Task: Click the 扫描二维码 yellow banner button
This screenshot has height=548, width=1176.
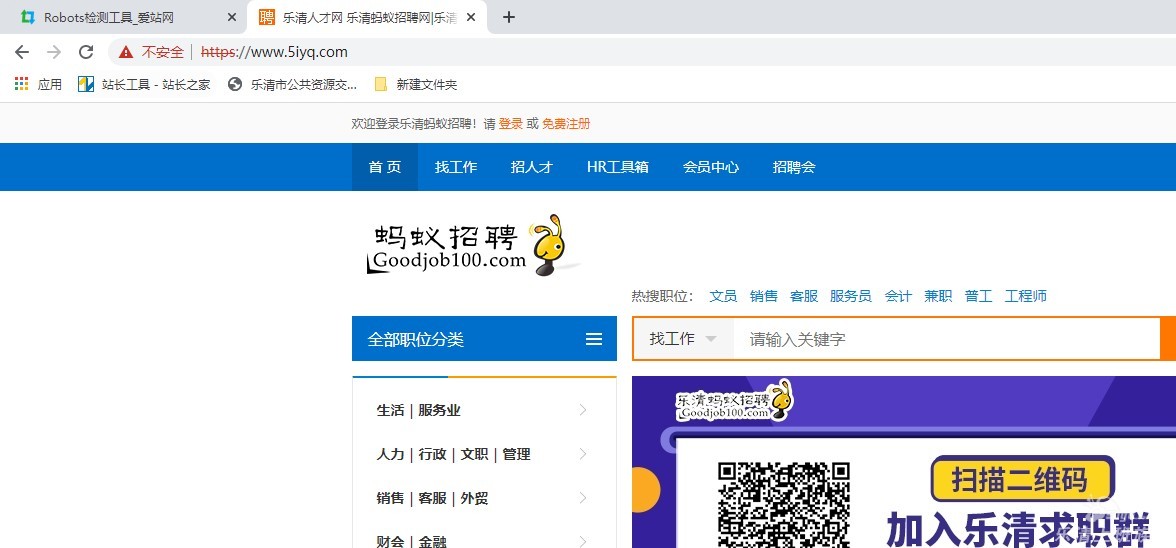Action: point(1022,479)
